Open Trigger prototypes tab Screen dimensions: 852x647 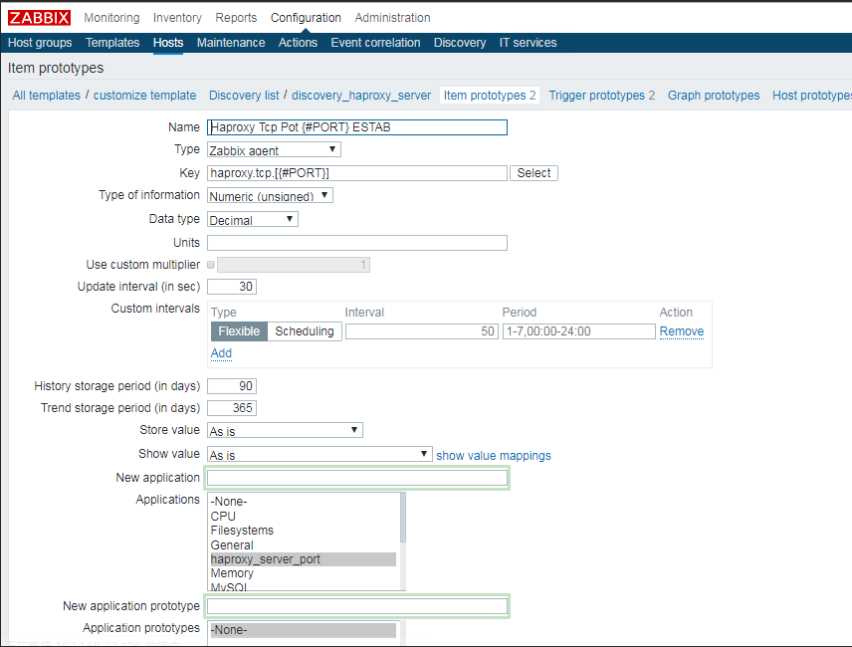coord(602,95)
